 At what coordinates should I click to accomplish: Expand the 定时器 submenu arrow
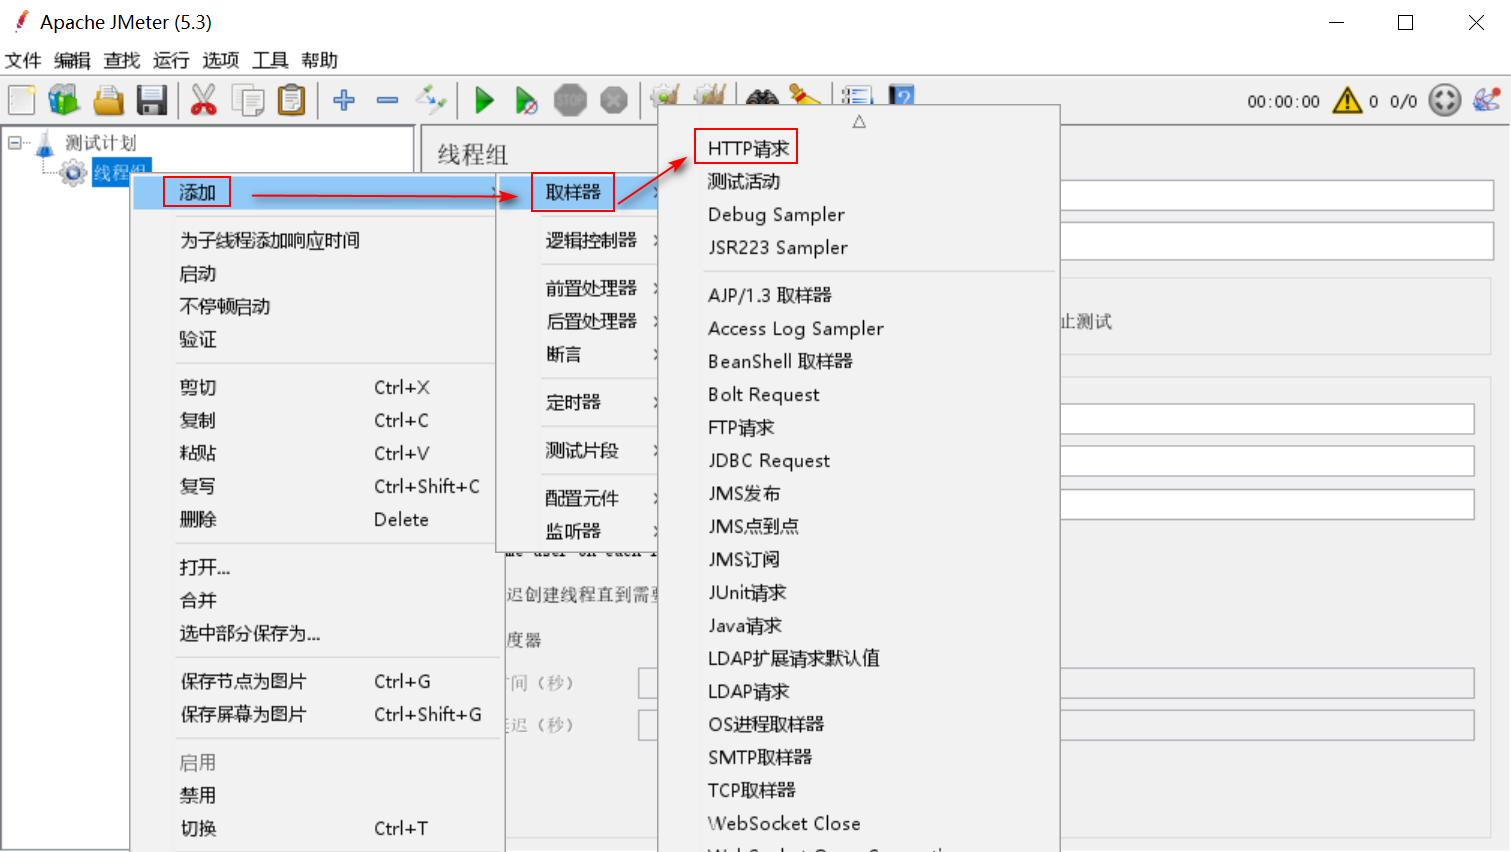point(655,402)
